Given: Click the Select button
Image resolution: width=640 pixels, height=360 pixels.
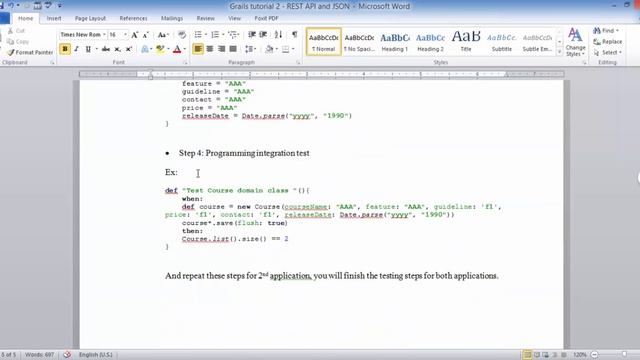Looking at the screenshot, I should click(x=607, y=52).
